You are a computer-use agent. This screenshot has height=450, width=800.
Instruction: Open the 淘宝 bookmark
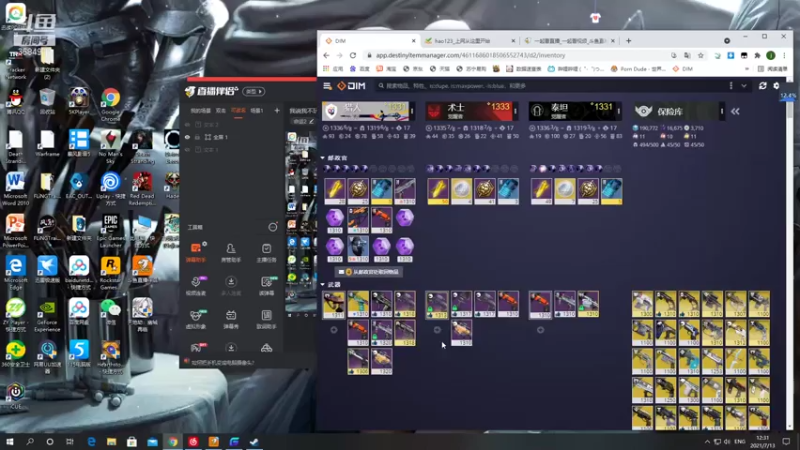386,68
